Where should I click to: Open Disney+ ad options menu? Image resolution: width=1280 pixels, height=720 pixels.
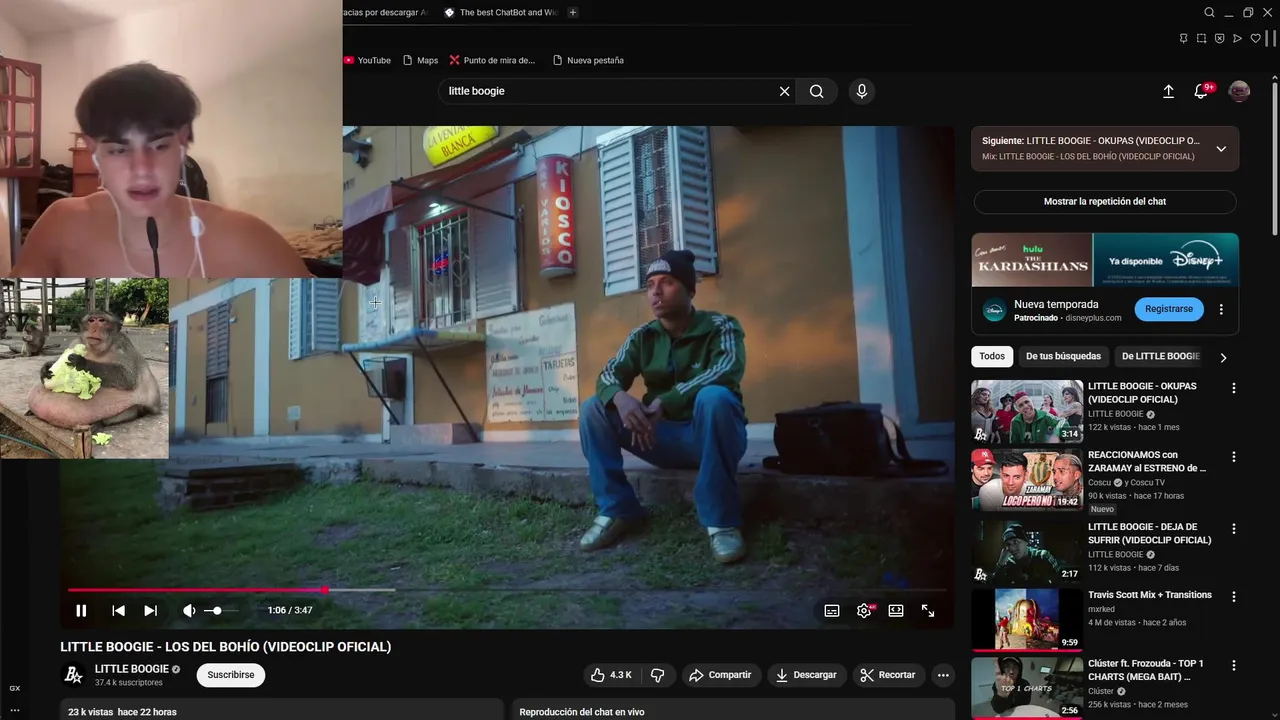point(1221,310)
